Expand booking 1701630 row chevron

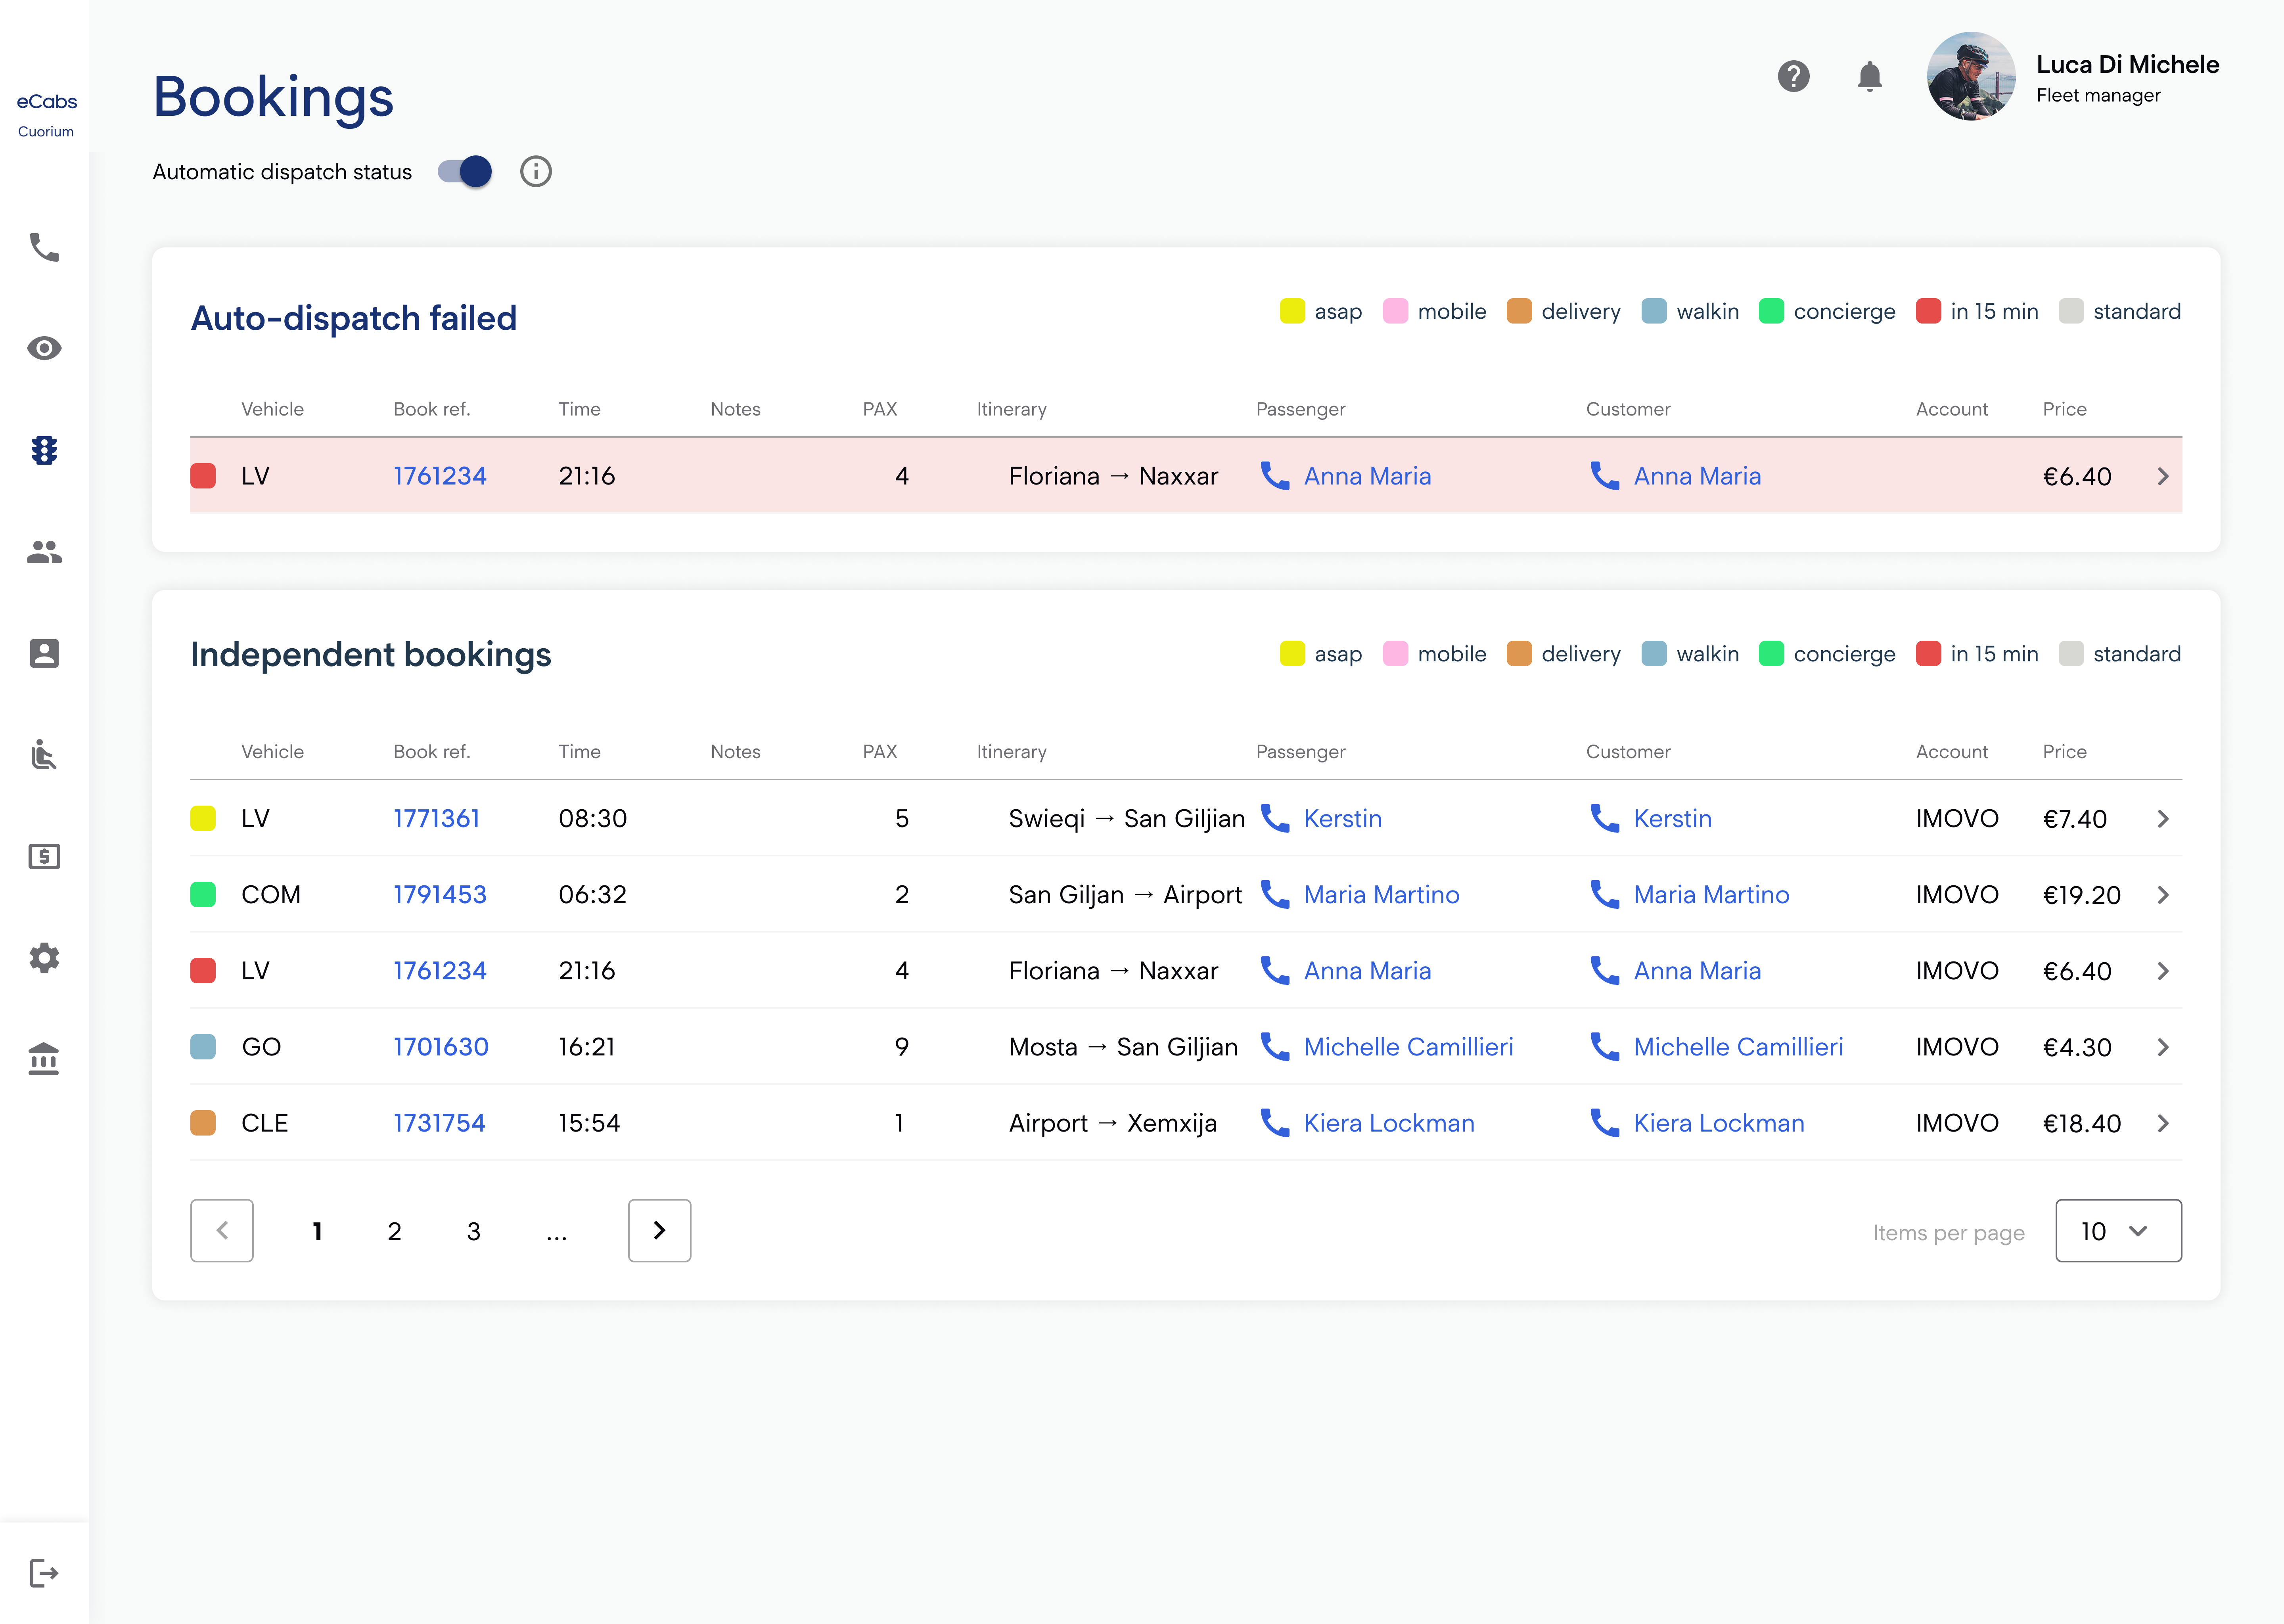[2163, 1047]
